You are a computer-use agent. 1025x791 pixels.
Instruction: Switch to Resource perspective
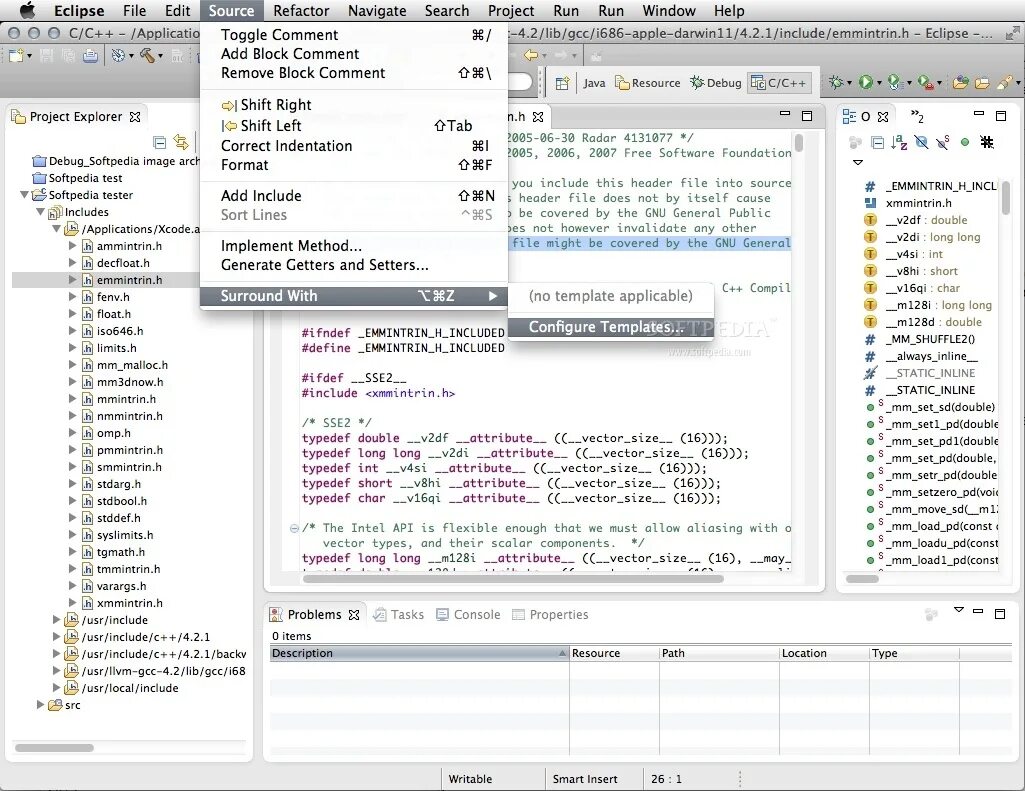(x=648, y=83)
